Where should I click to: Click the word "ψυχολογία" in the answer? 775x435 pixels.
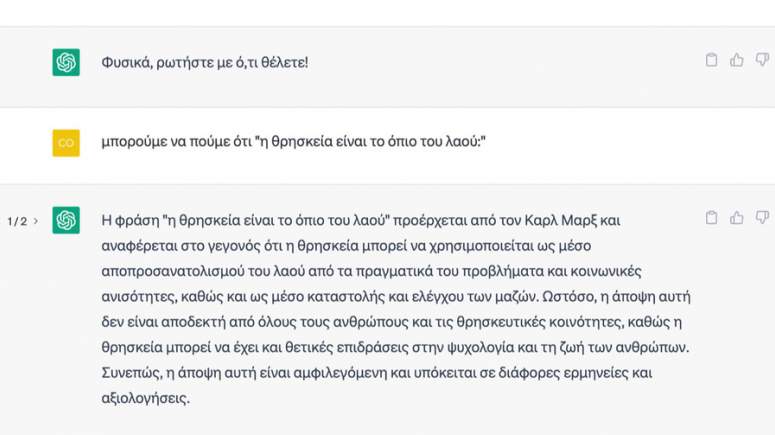[480, 348]
